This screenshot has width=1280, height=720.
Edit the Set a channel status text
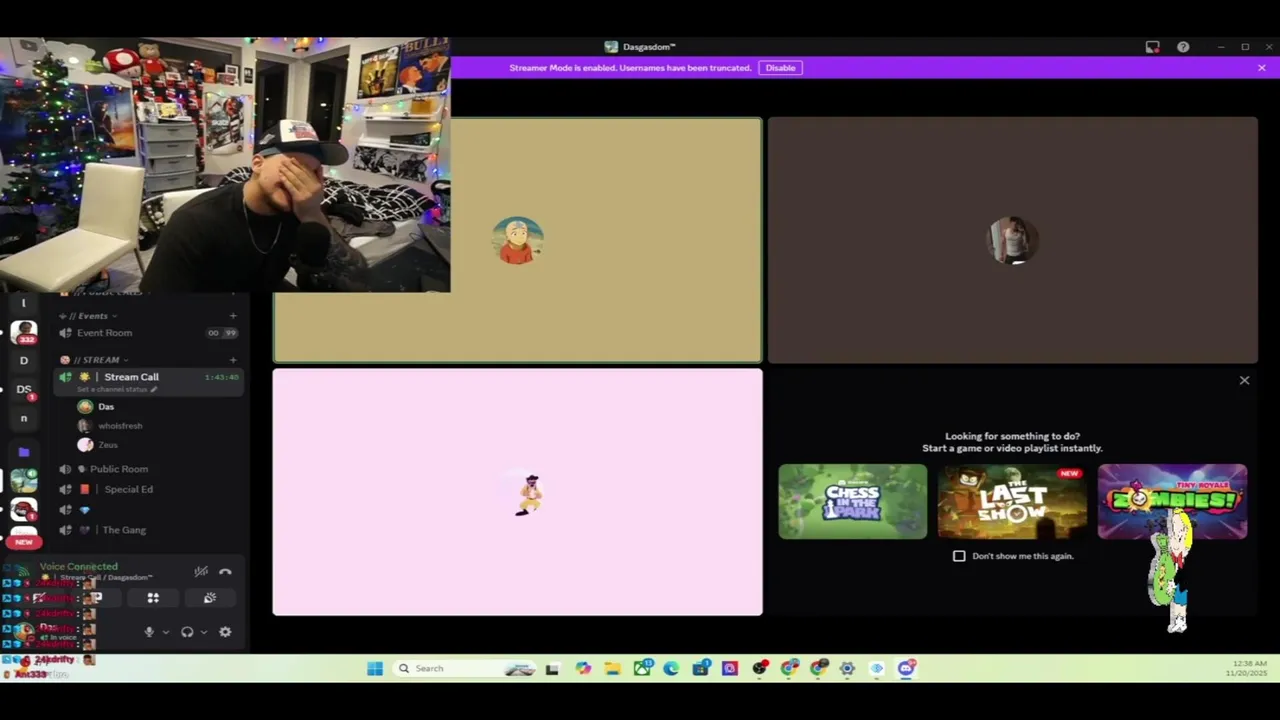[117, 389]
